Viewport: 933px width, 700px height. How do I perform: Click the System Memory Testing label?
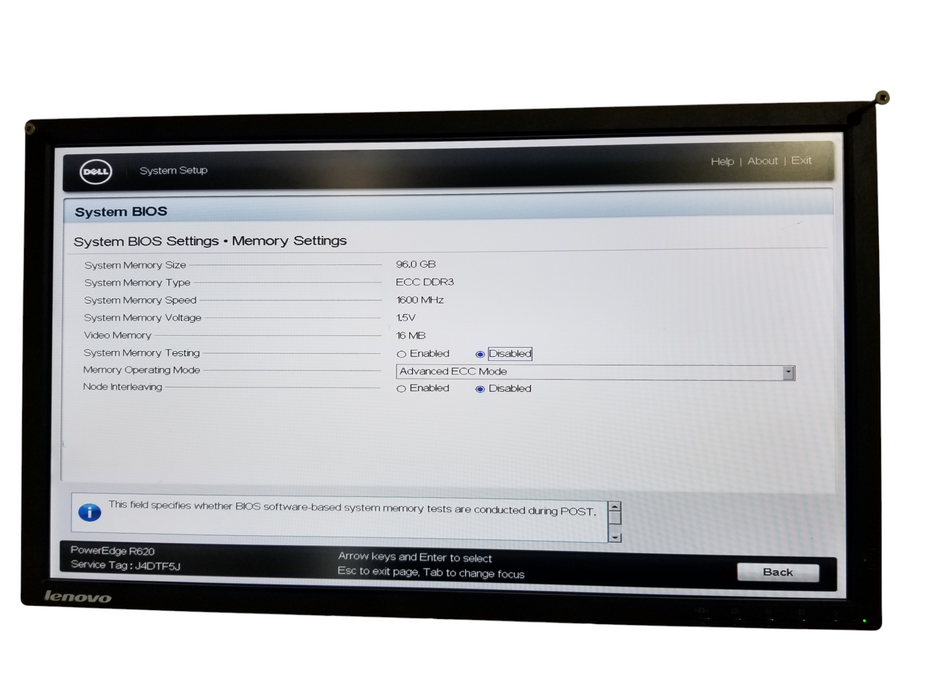click(142, 353)
